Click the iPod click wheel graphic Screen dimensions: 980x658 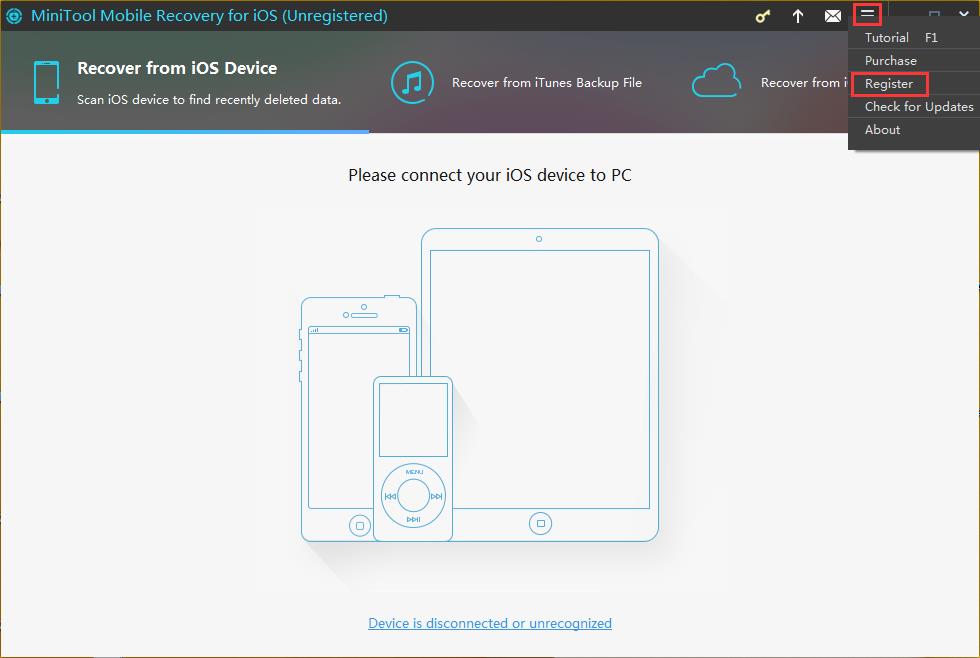(413, 495)
